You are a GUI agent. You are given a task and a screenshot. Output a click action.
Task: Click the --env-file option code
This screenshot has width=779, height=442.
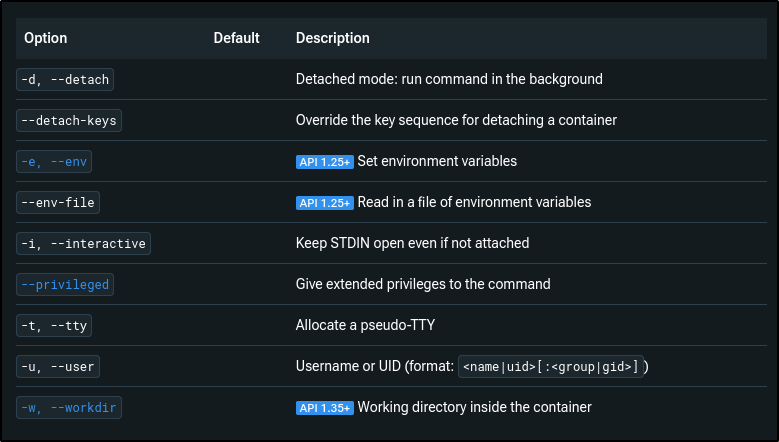(58, 202)
